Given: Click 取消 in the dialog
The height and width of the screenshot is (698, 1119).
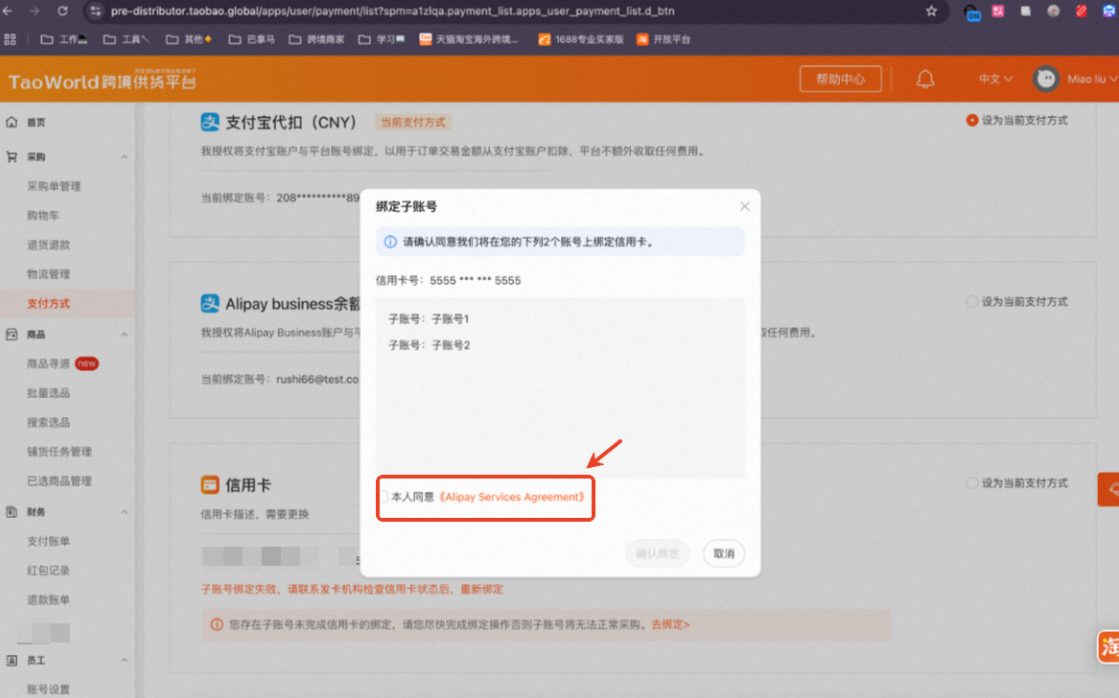Looking at the screenshot, I should click(x=724, y=554).
